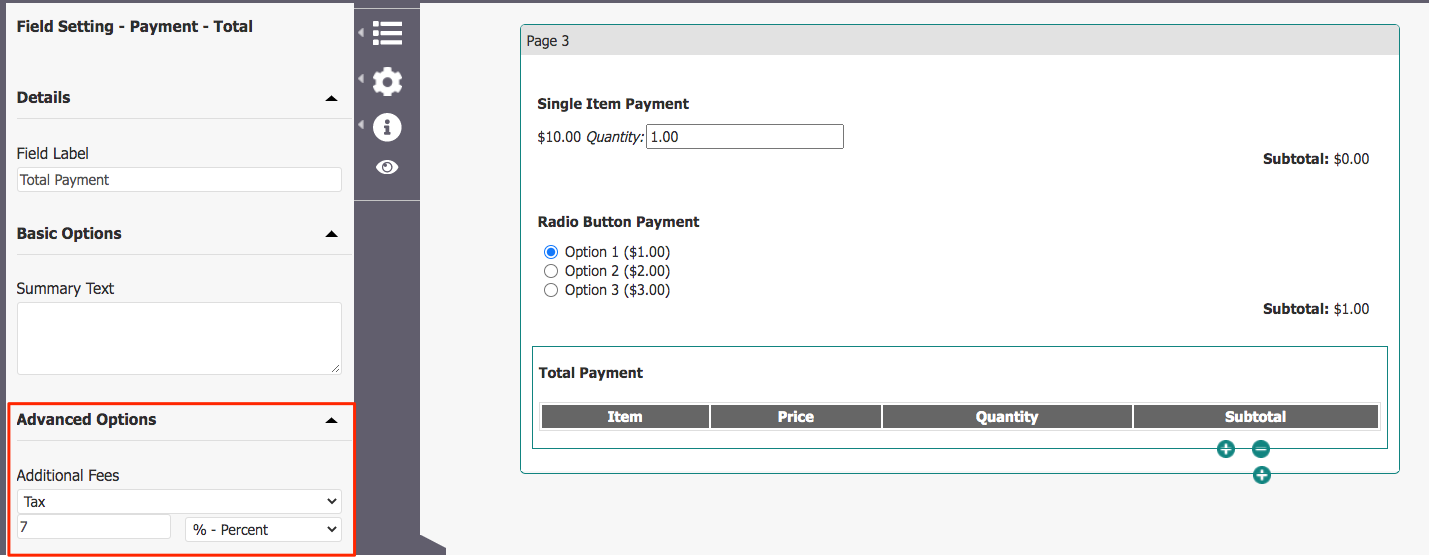This screenshot has height=557, width=1429.
Task: Click the minus icon under Total Payment
Action: click(x=1261, y=450)
